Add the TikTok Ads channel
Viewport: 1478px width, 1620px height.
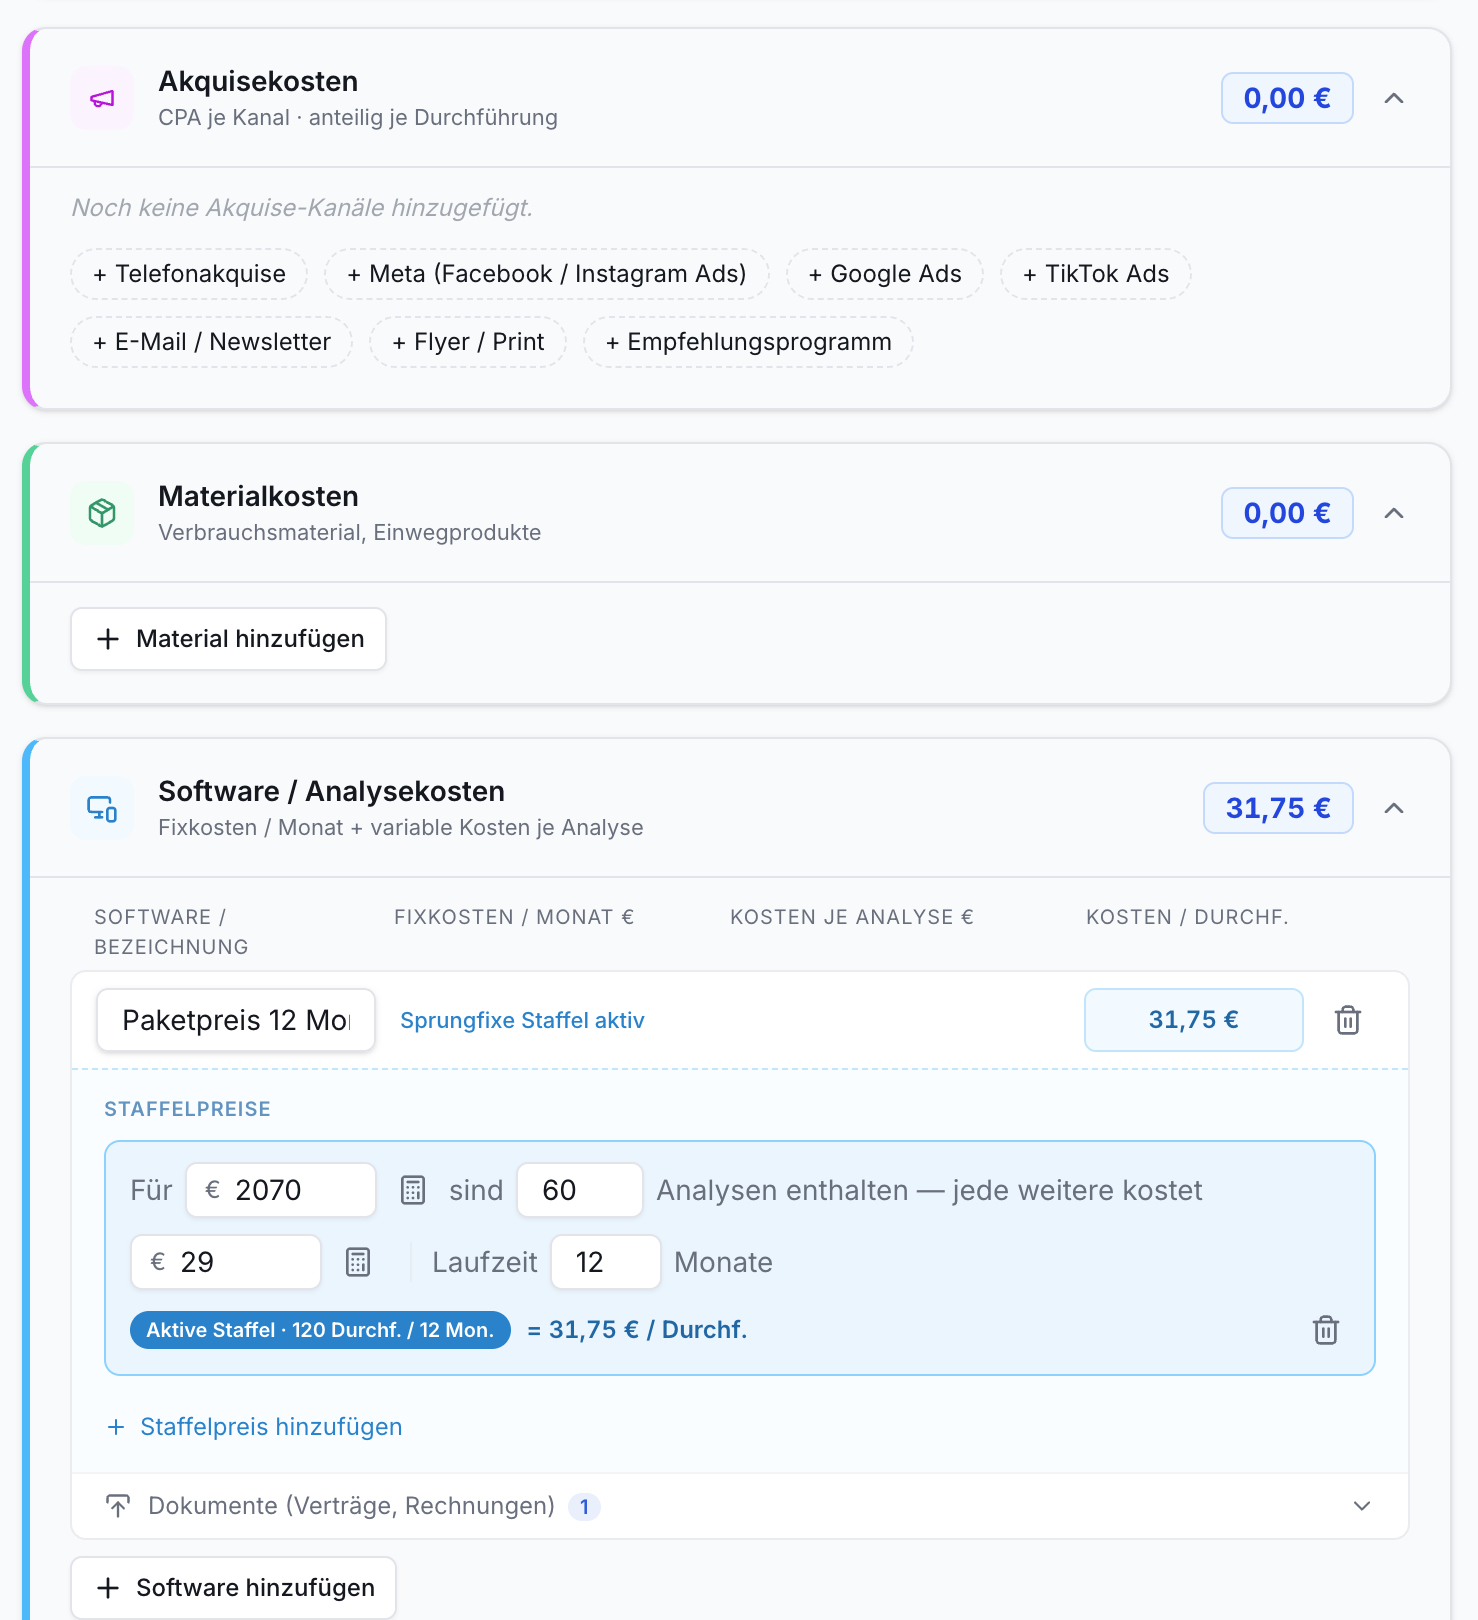point(1096,274)
